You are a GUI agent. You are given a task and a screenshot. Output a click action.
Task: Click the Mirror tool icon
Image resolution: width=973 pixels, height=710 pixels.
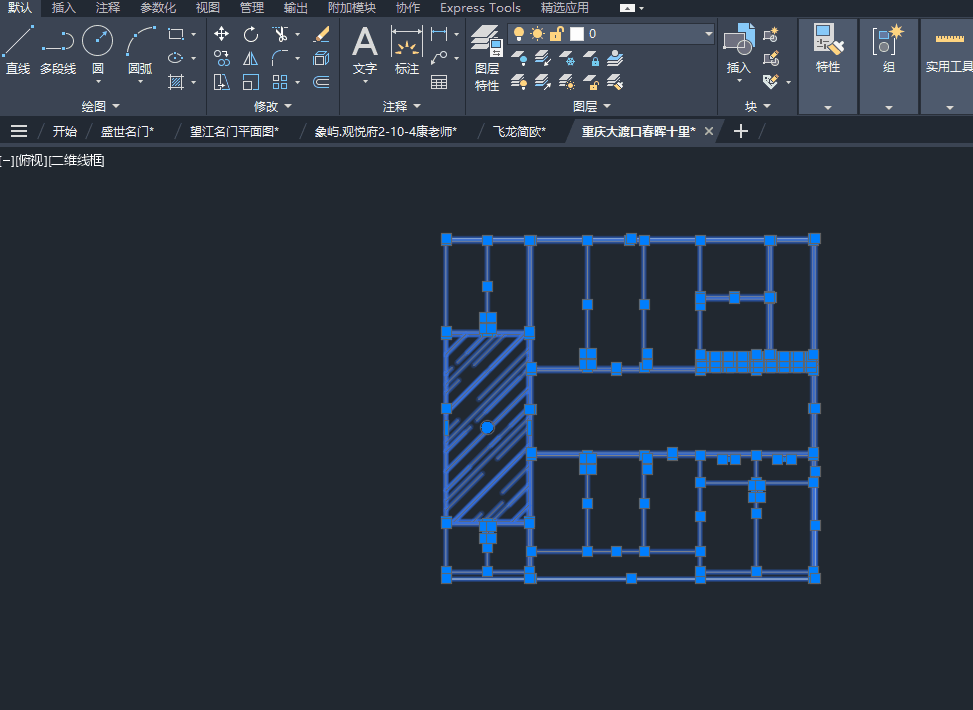(251, 58)
